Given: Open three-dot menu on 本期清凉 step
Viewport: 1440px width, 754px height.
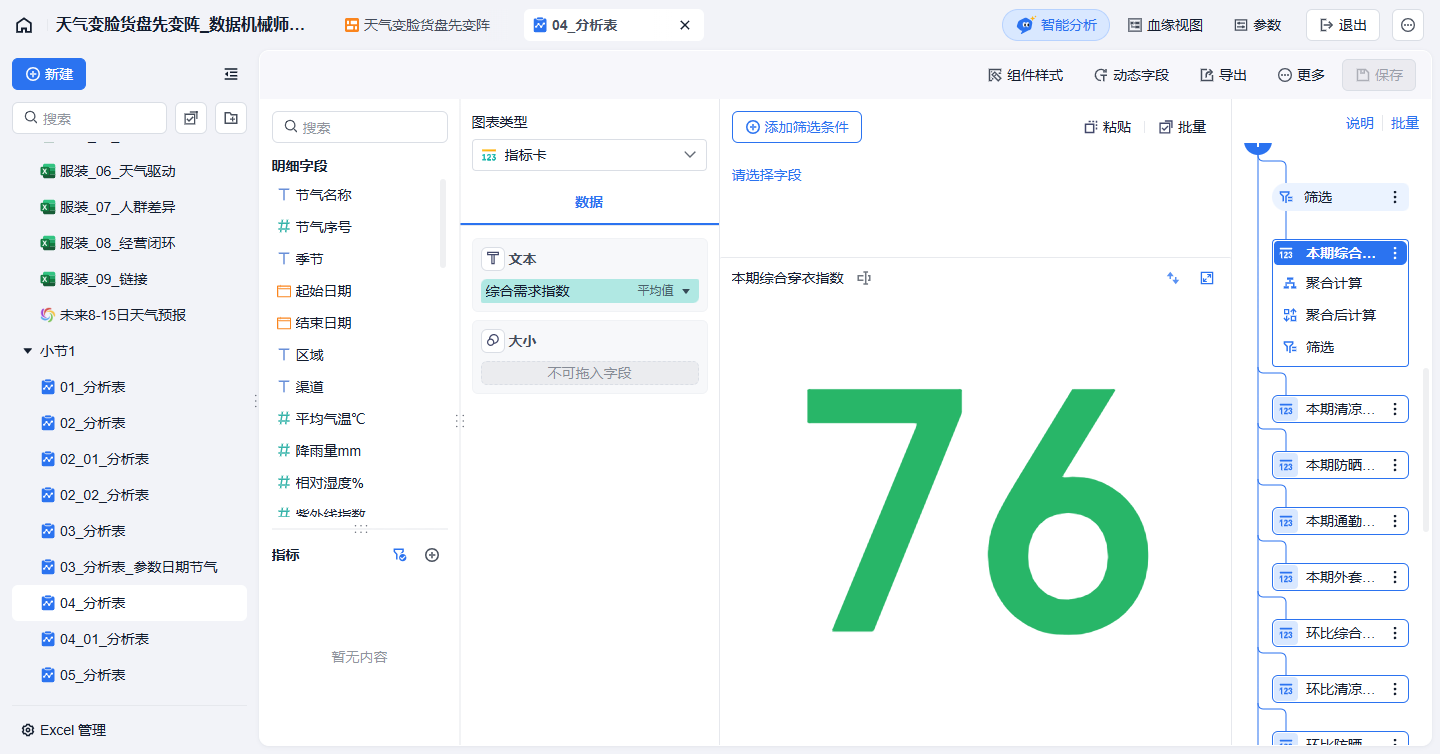Looking at the screenshot, I should pos(1395,409).
